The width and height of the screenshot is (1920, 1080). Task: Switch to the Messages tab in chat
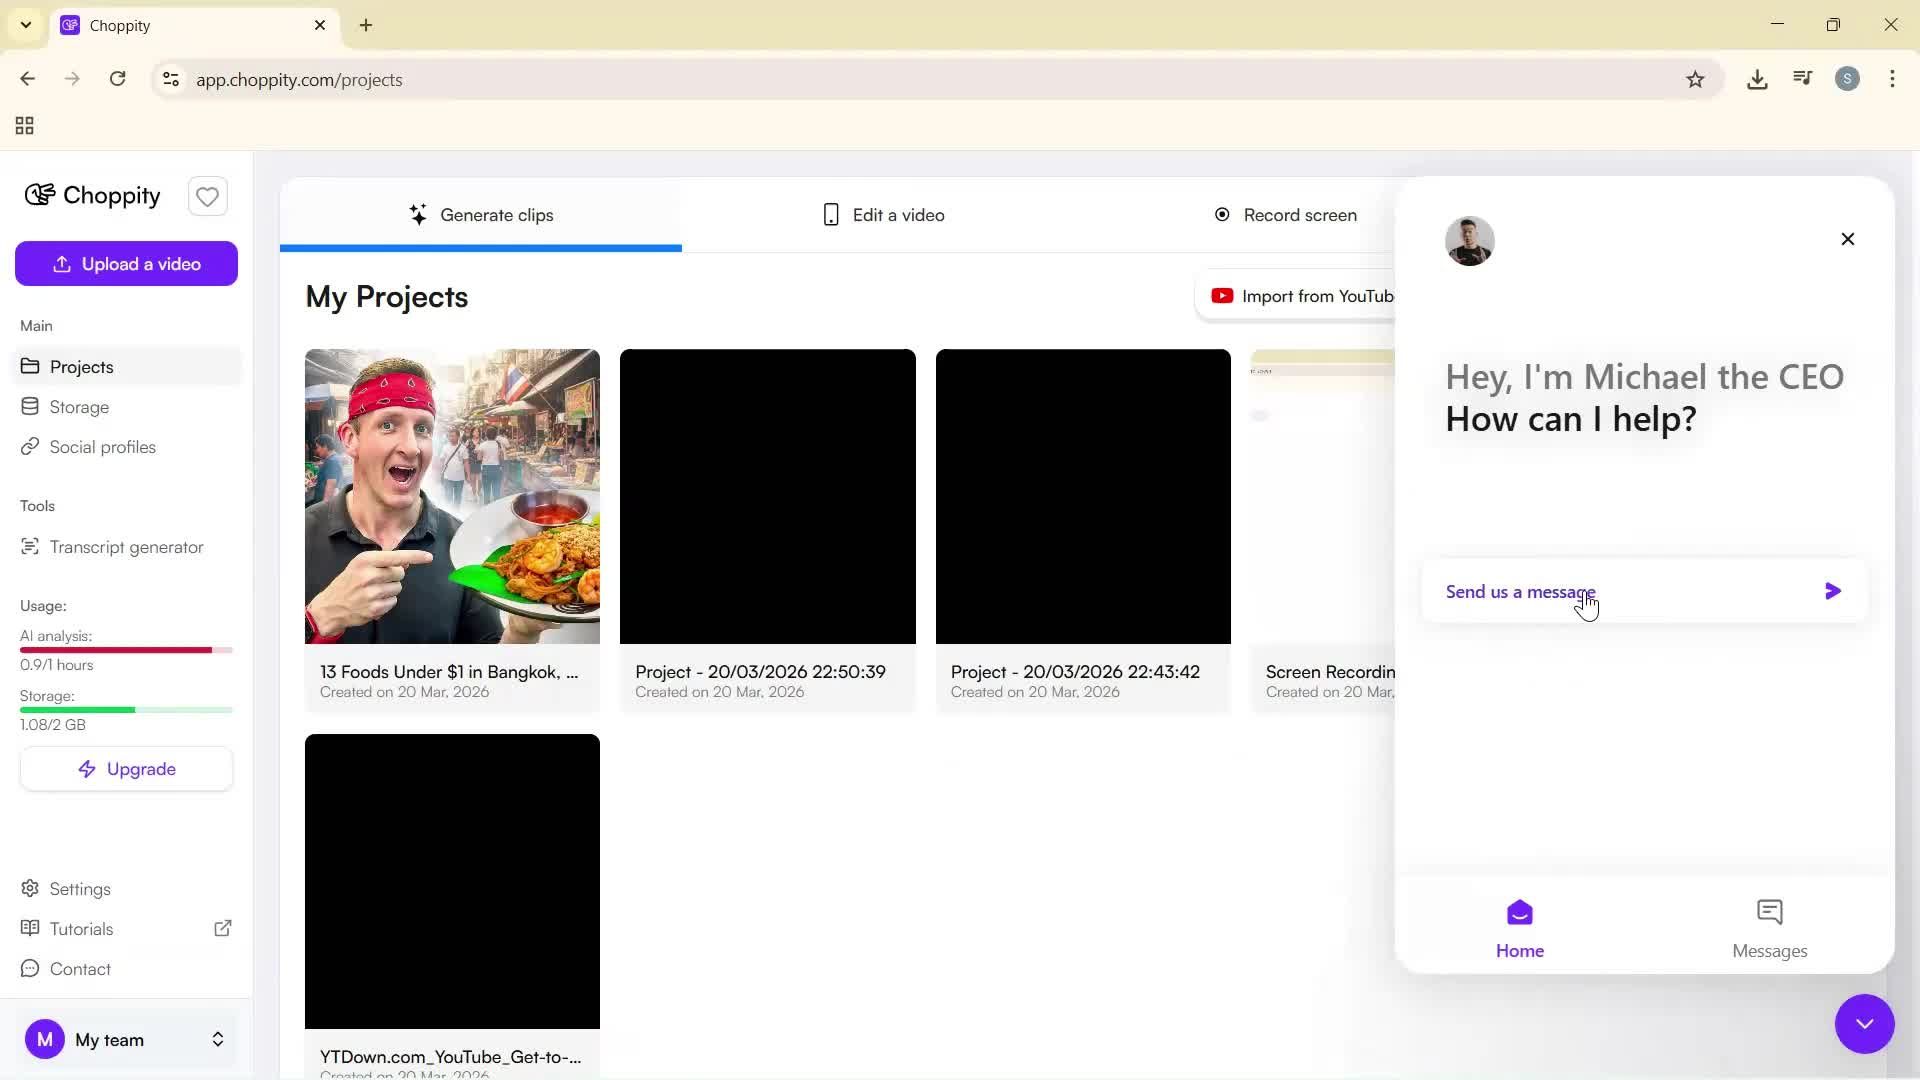pos(1769,926)
